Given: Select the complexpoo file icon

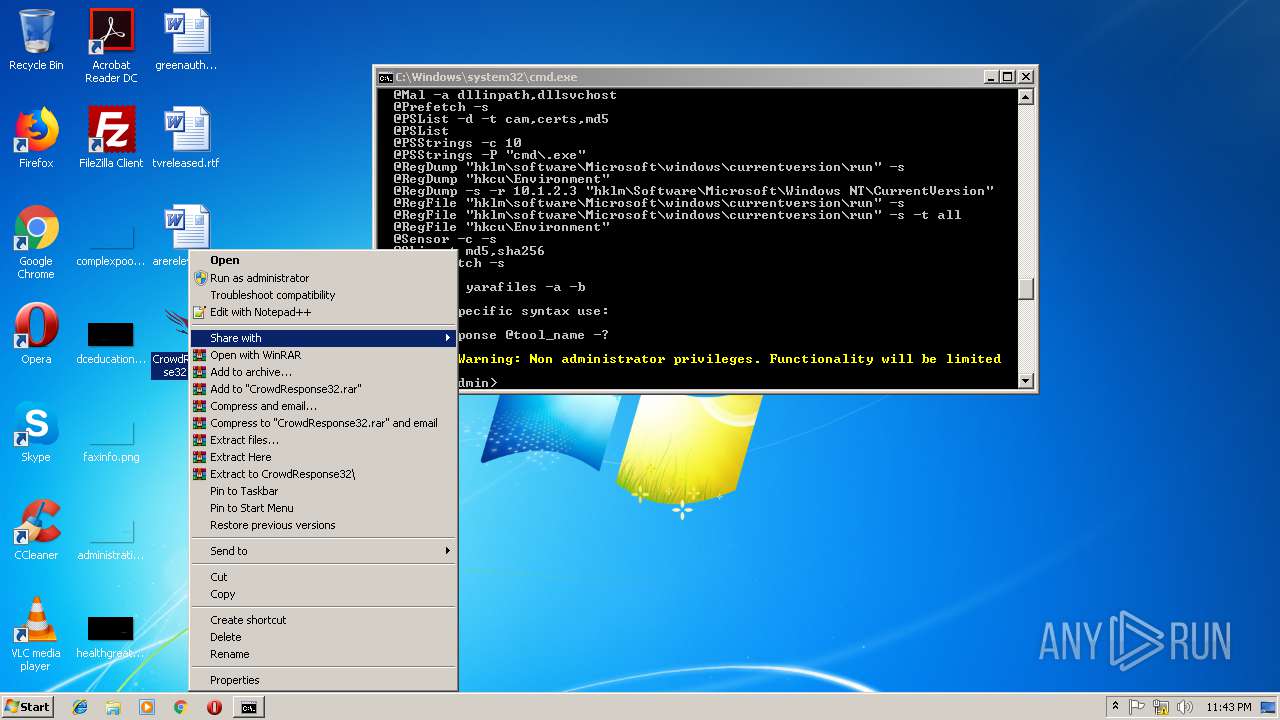Looking at the screenshot, I should [111, 242].
